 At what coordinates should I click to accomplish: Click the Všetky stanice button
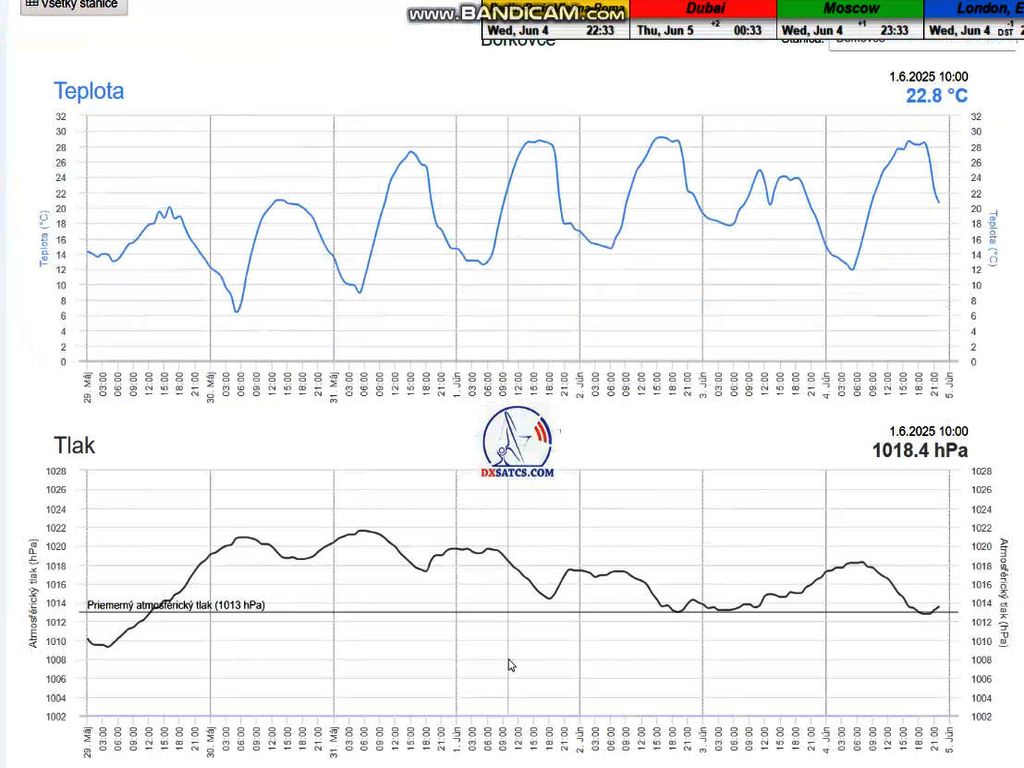[x=68, y=5]
